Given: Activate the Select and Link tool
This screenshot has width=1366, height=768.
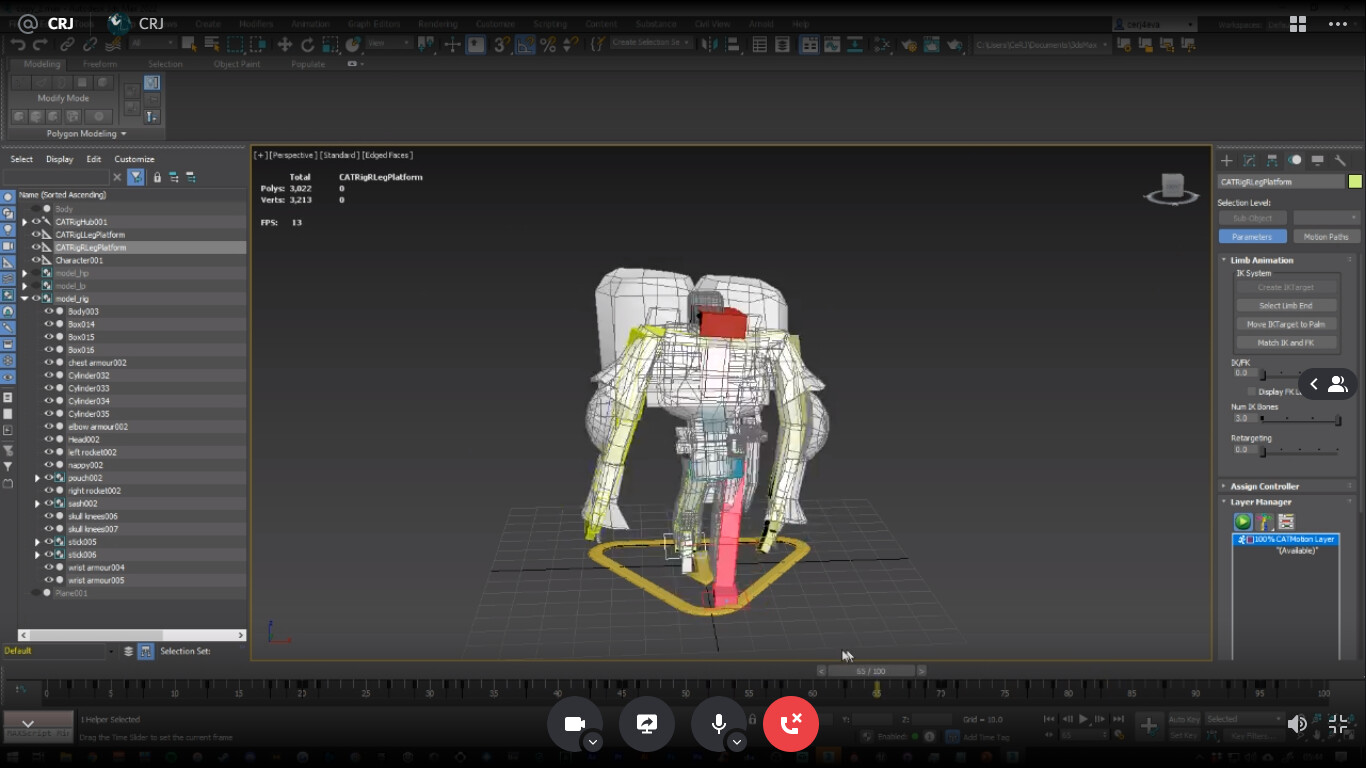Looking at the screenshot, I should 68,44.
